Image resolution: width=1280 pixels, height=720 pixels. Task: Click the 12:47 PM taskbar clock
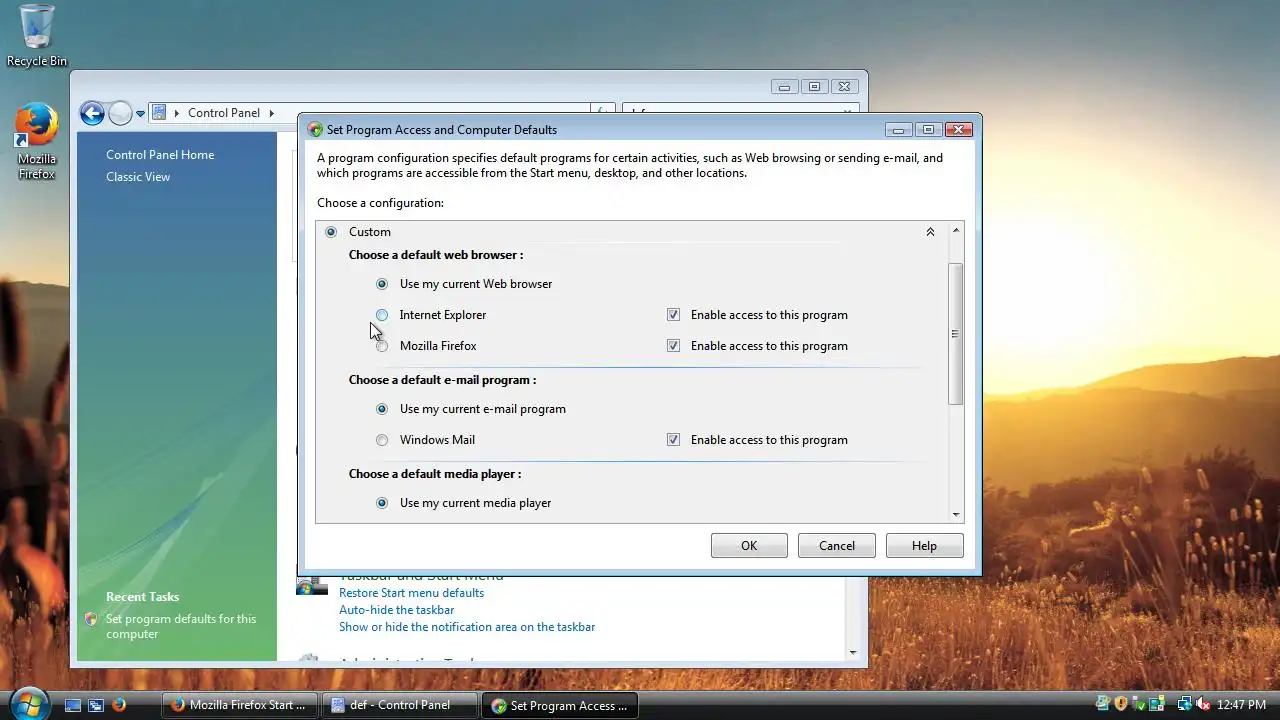[x=1241, y=705]
